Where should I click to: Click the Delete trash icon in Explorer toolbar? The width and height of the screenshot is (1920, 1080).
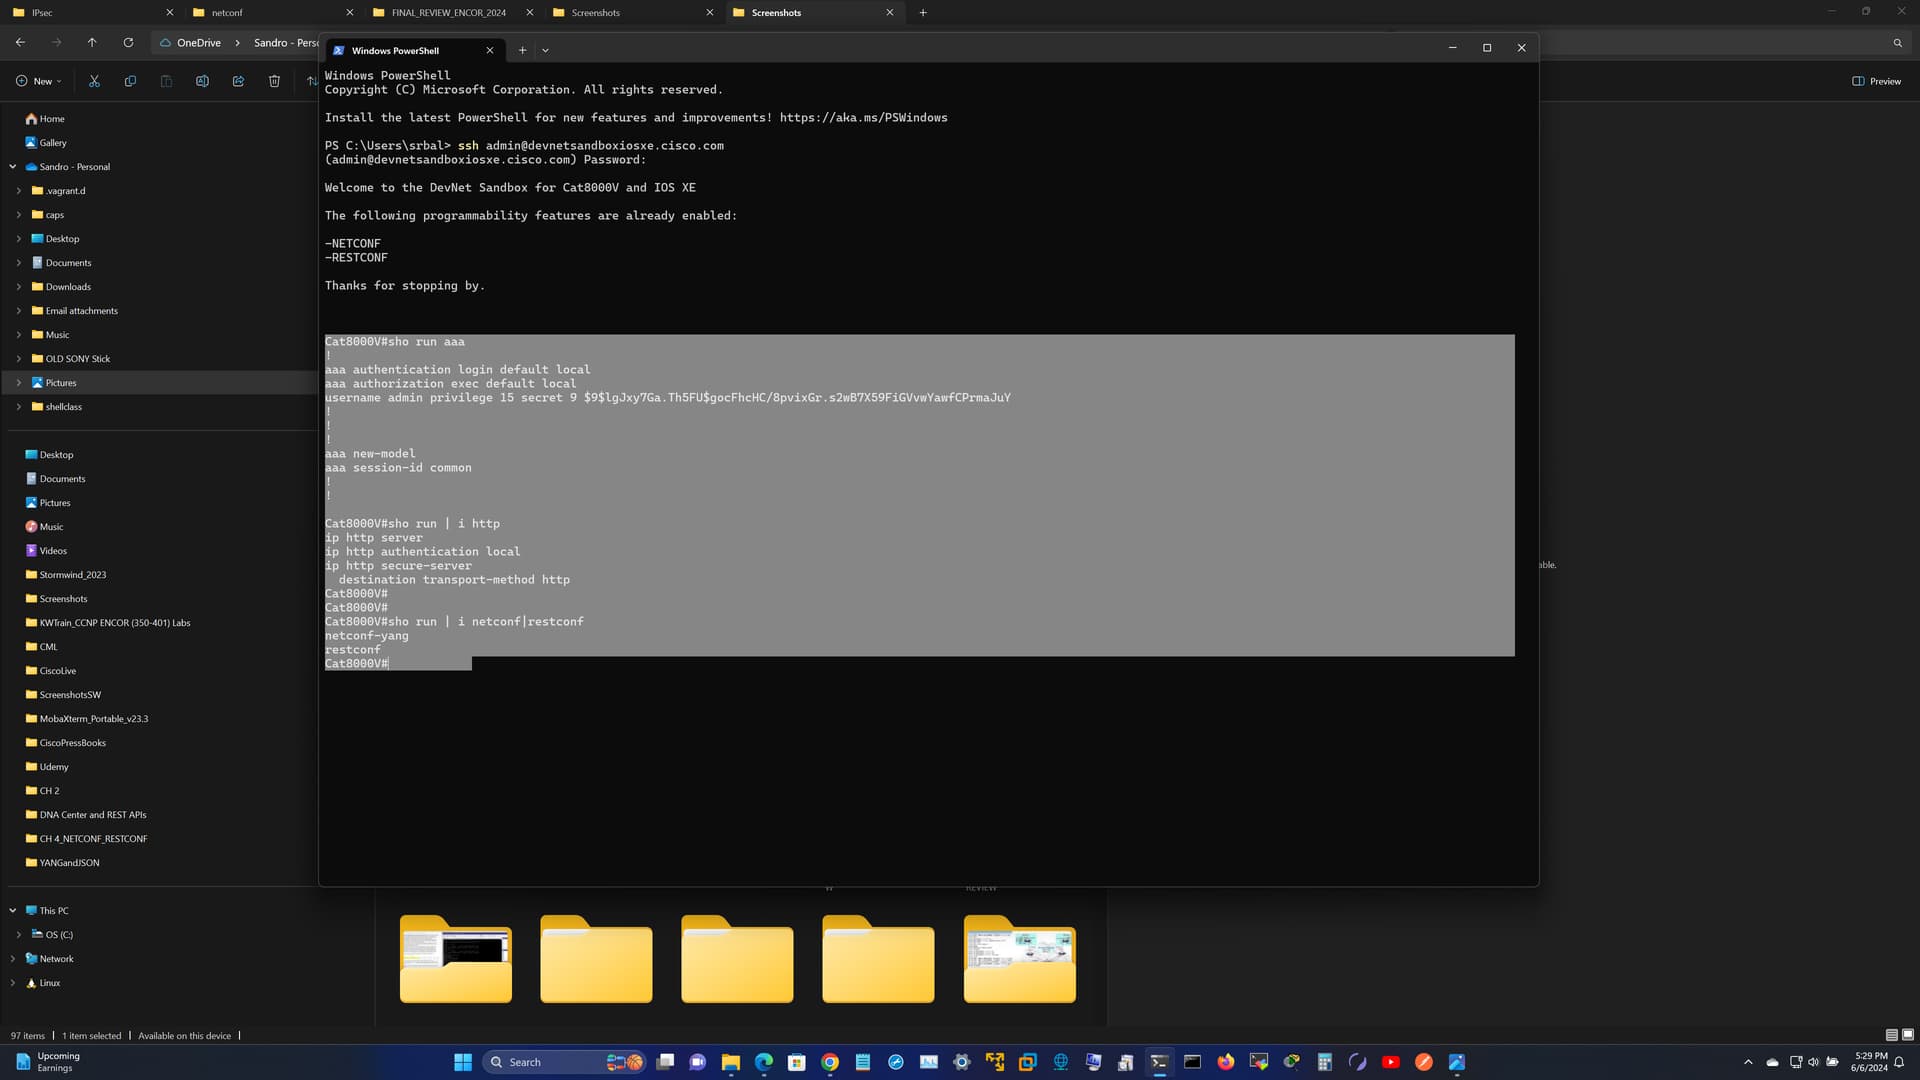coord(274,81)
